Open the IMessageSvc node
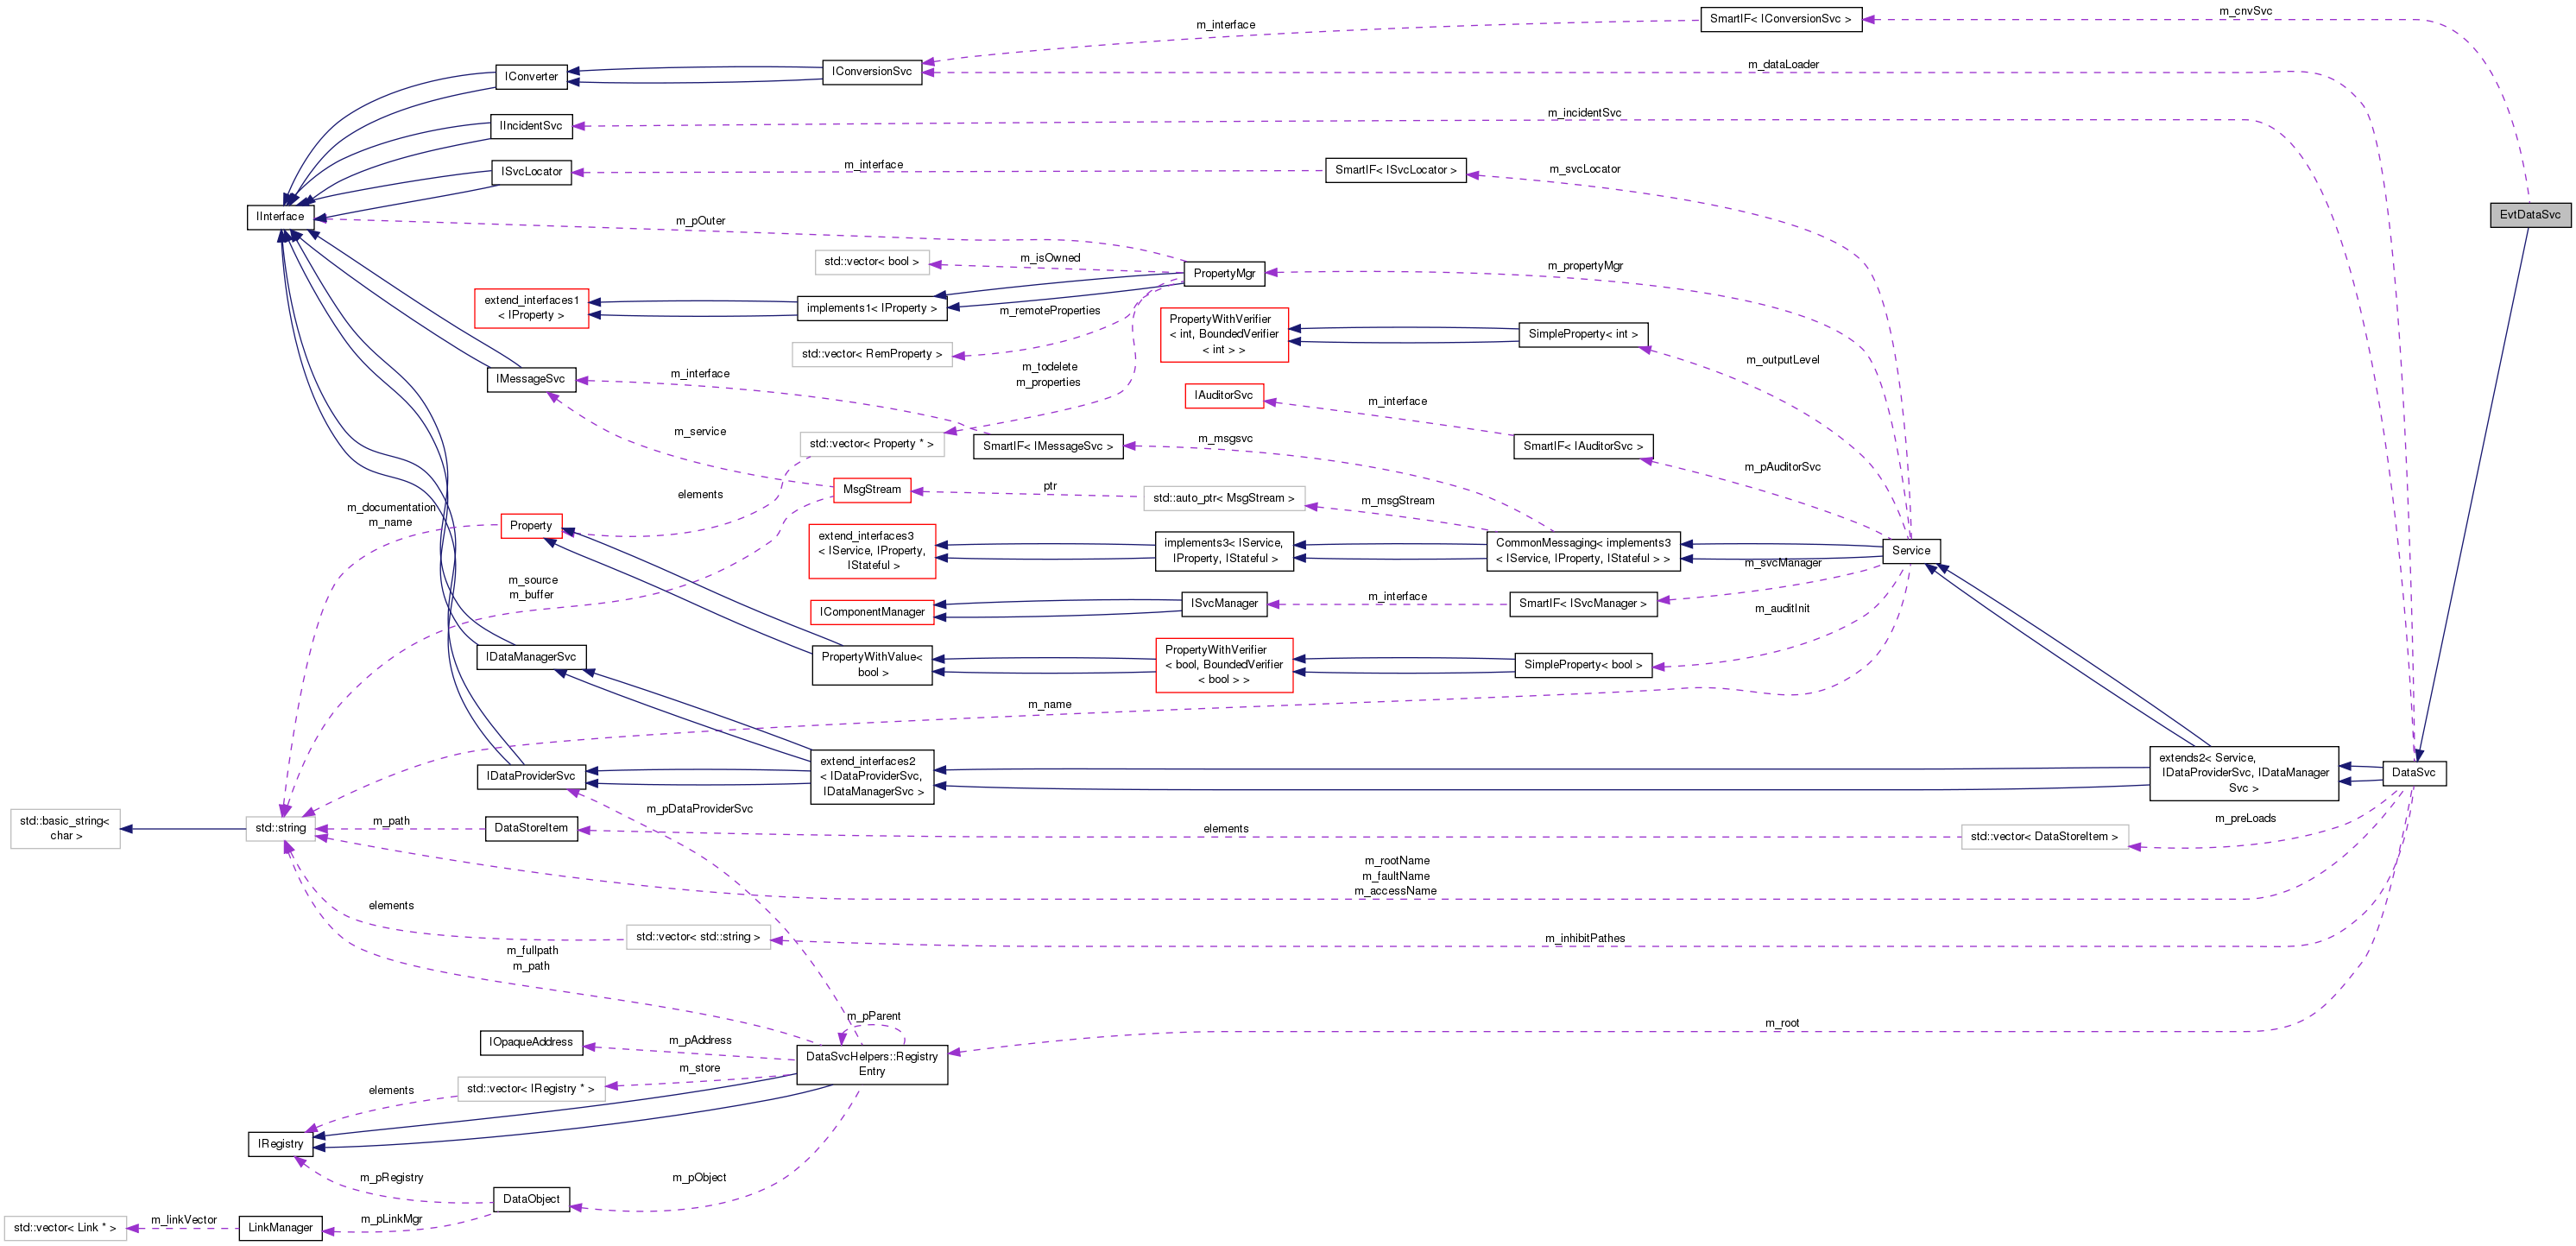This screenshot has width=2576, height=1246. [x=531, y=379]
